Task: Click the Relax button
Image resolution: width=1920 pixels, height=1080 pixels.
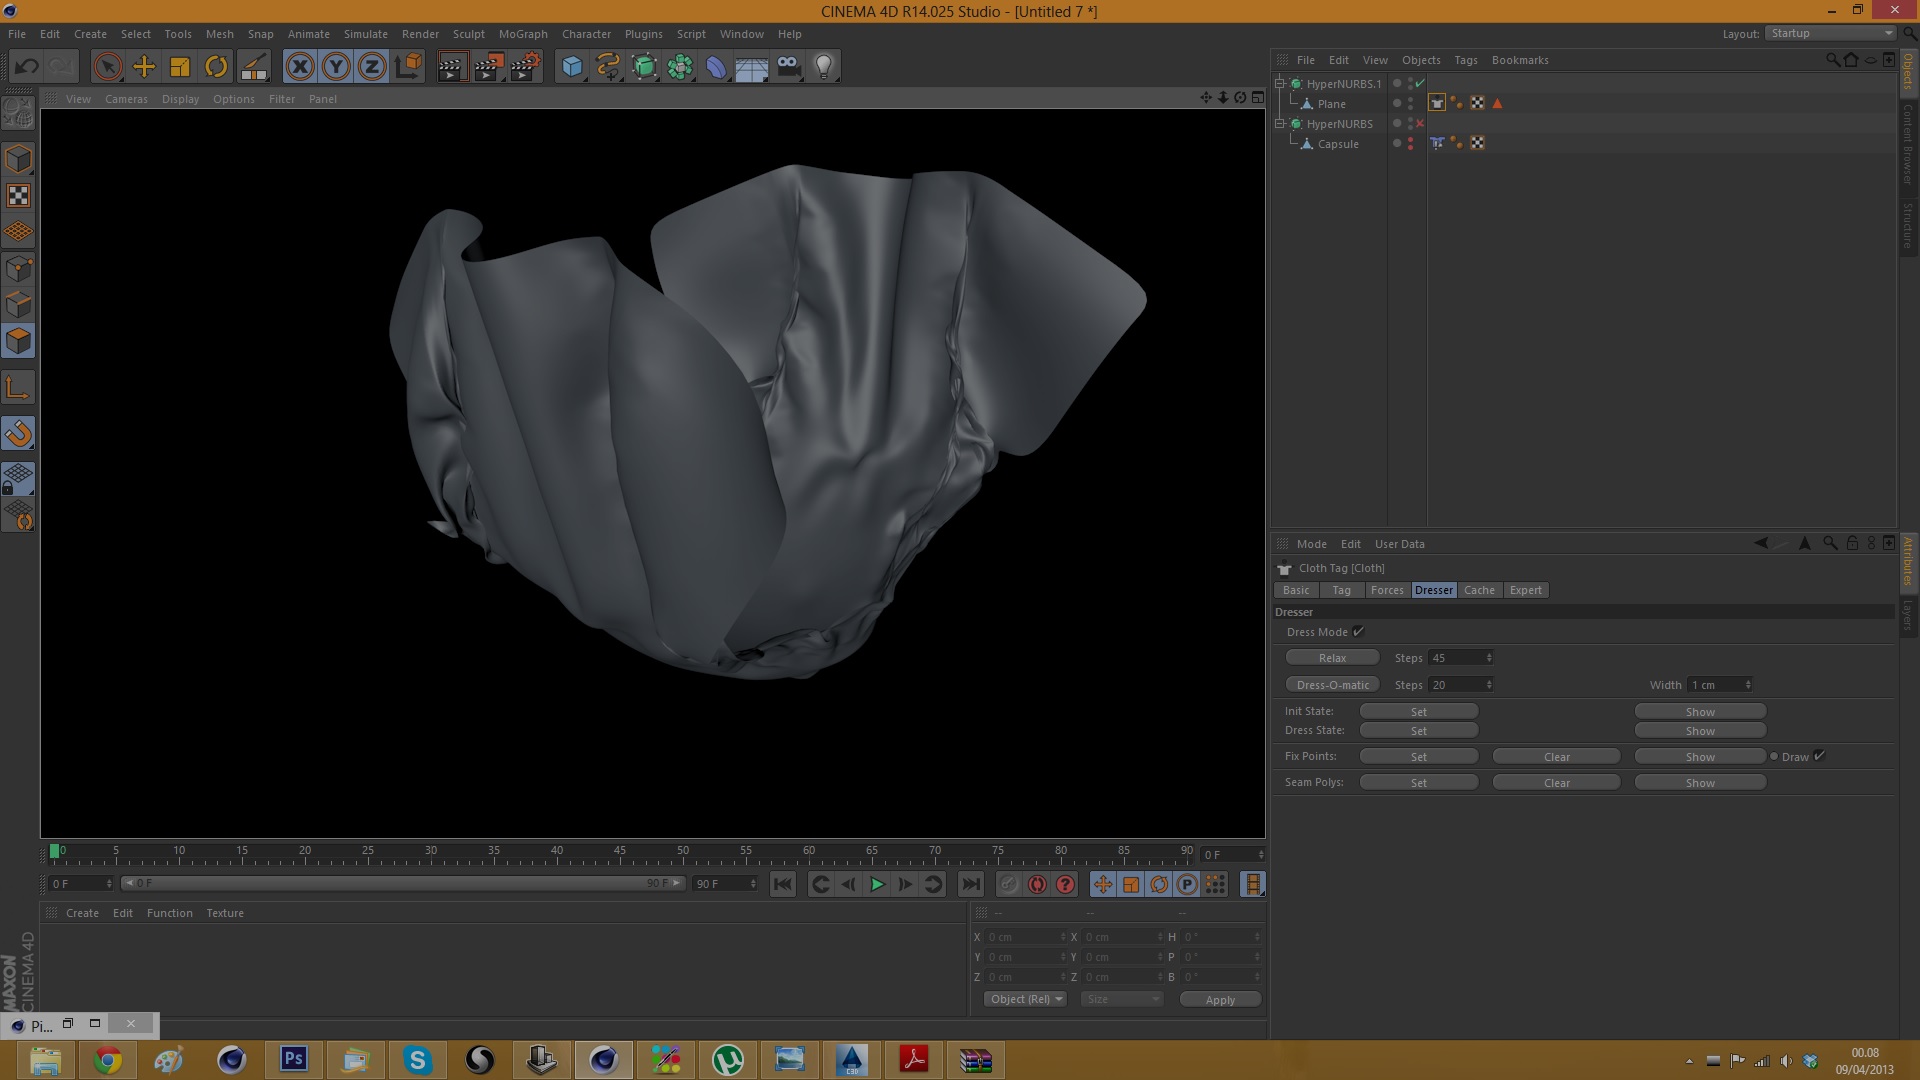Action: point(1332,658)
